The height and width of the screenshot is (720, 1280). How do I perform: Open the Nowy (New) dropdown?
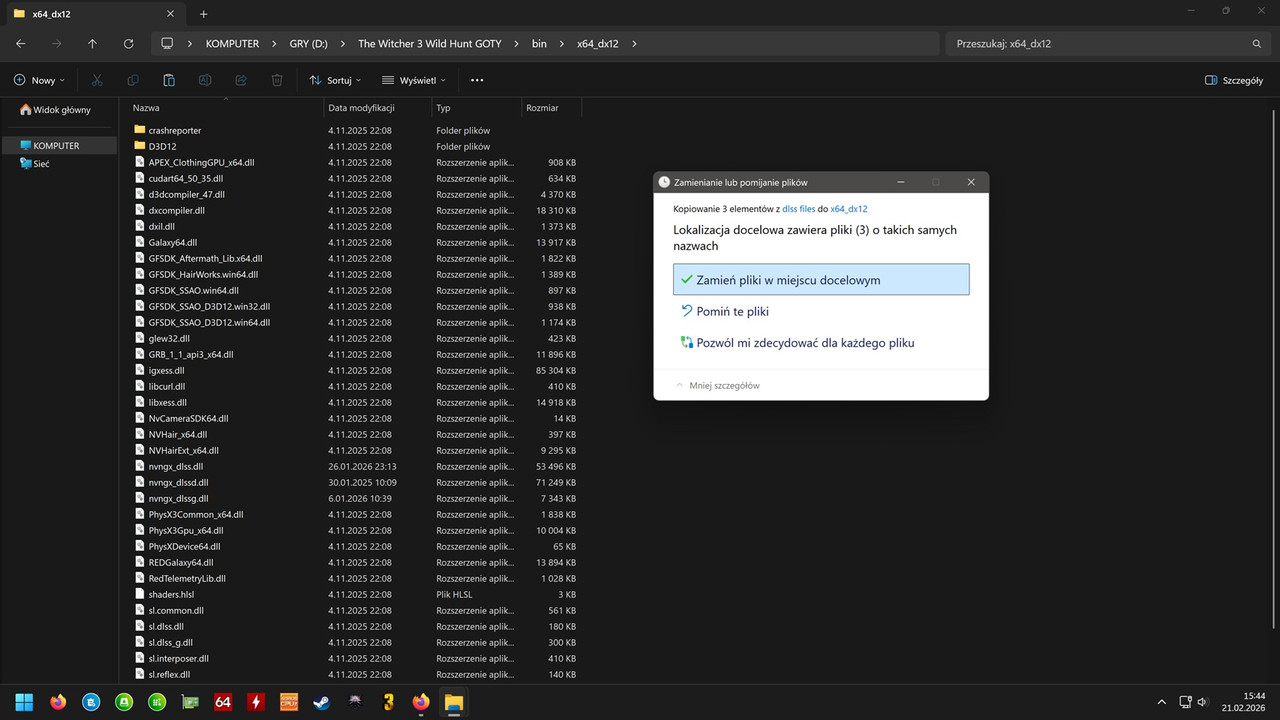point(39,80)
